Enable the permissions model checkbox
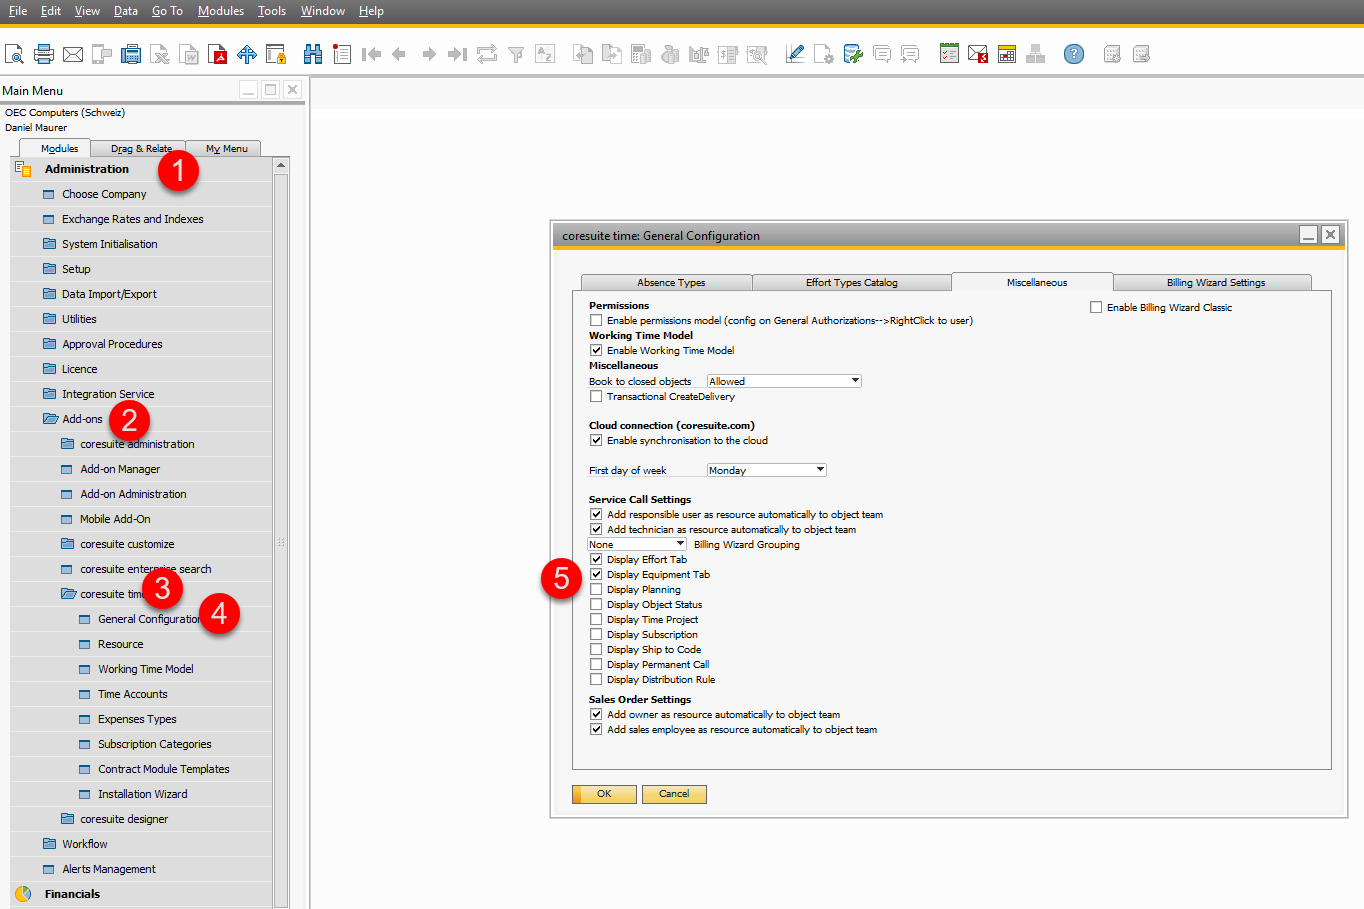The image size is (1364, 909). pyautogui.click(x=596, y=321)
